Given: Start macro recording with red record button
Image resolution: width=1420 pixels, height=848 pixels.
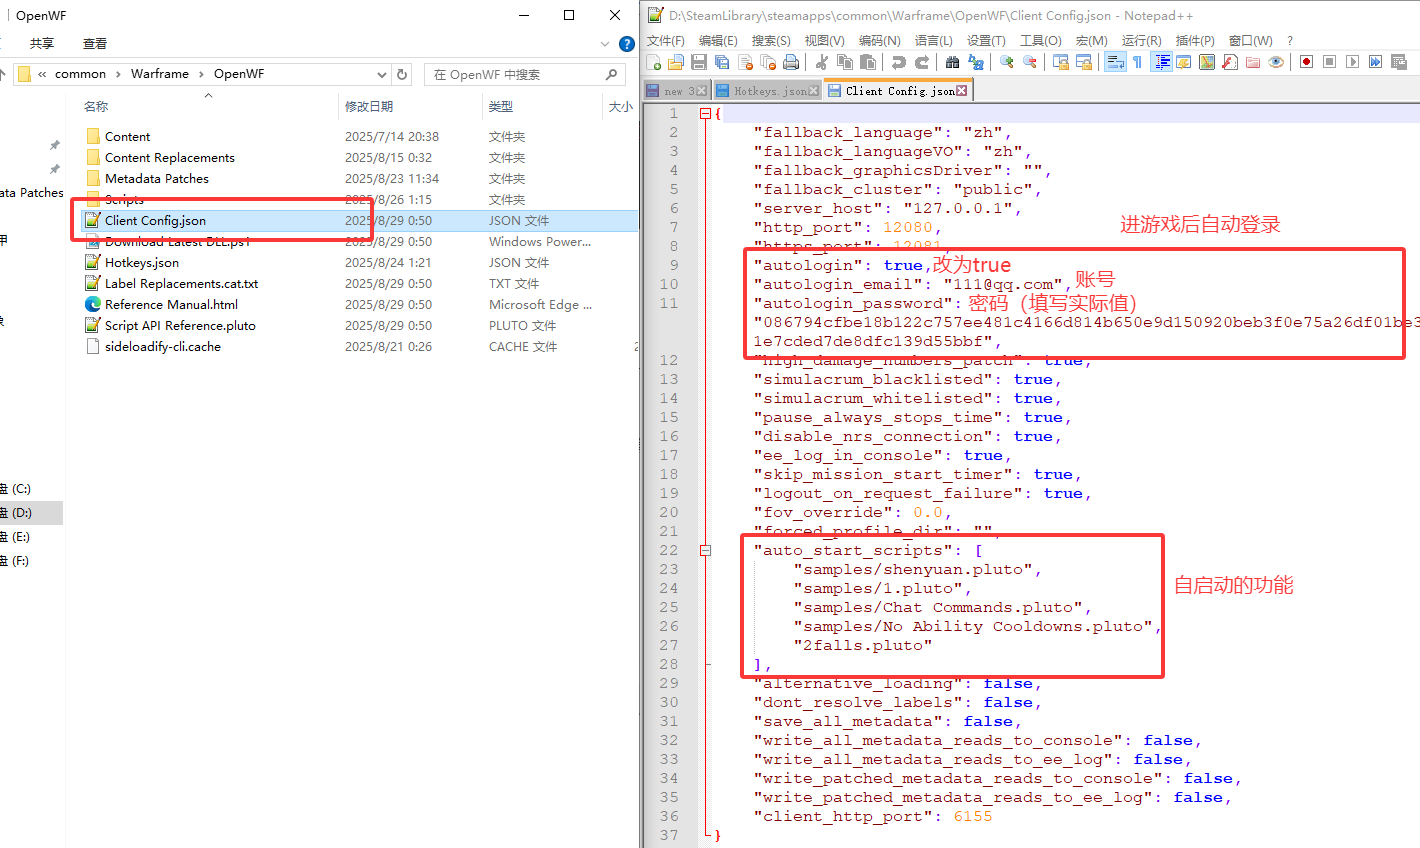Looking at the screenshot, I should (1306, 62).
